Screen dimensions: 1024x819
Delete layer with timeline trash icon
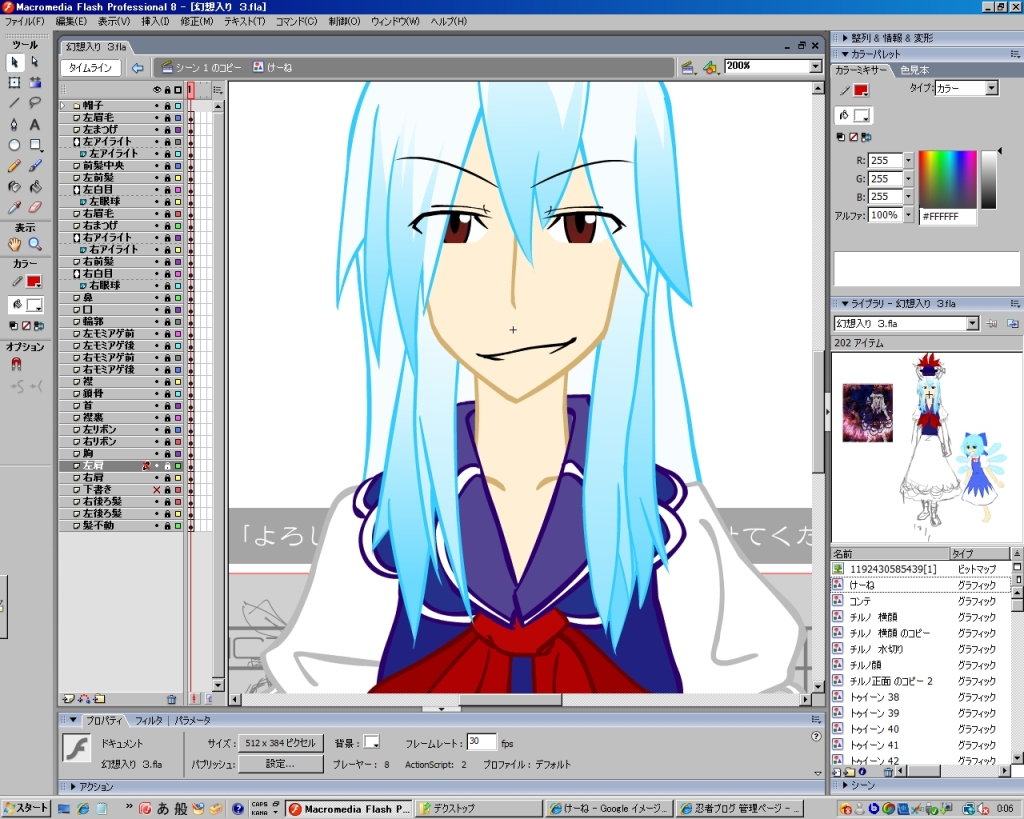pyautogui.click(x=172, y=699)
